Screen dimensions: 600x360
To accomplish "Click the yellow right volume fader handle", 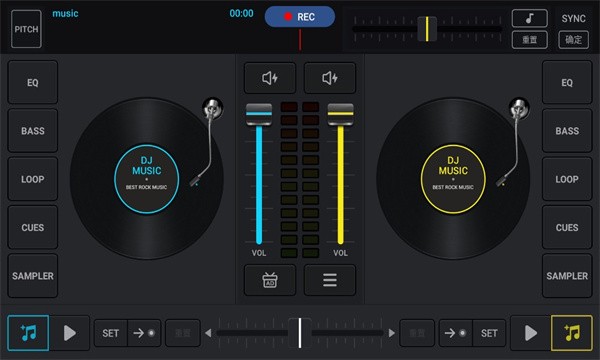I will click(341, 114).
